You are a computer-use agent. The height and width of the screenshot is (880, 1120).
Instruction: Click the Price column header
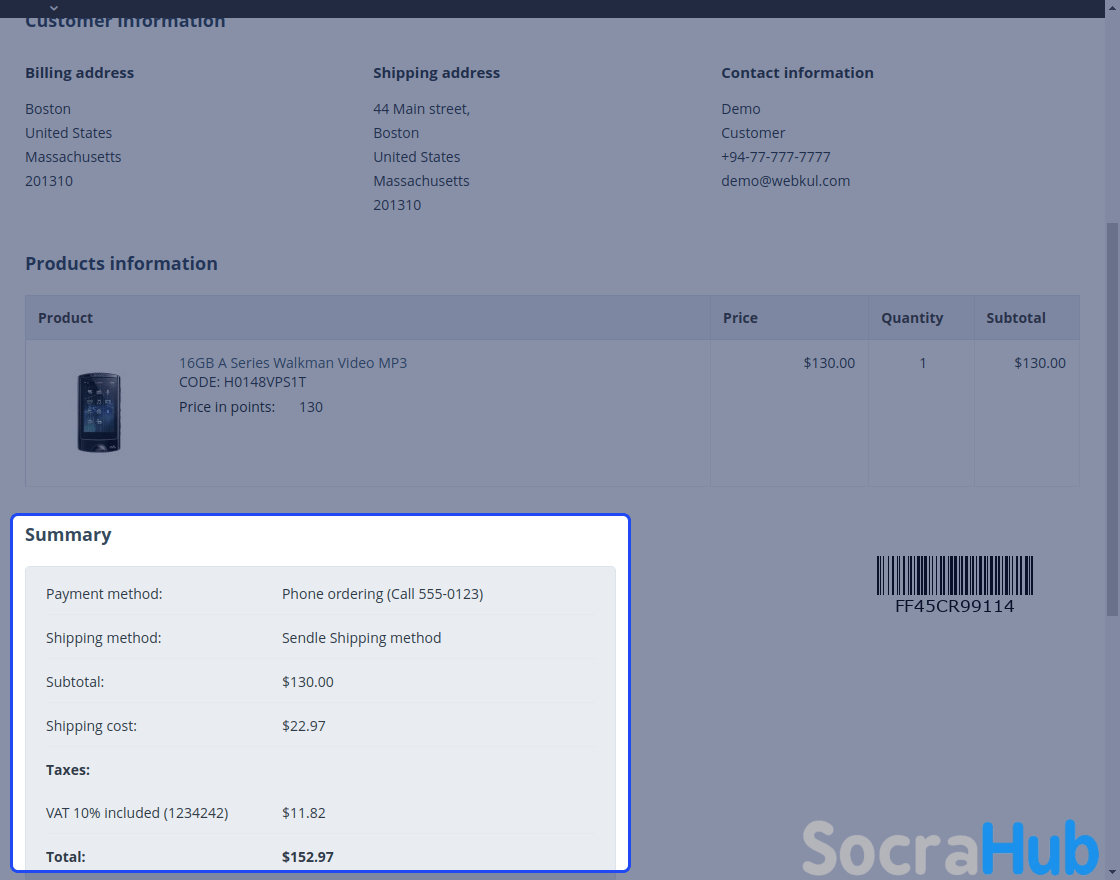point(740,318)
